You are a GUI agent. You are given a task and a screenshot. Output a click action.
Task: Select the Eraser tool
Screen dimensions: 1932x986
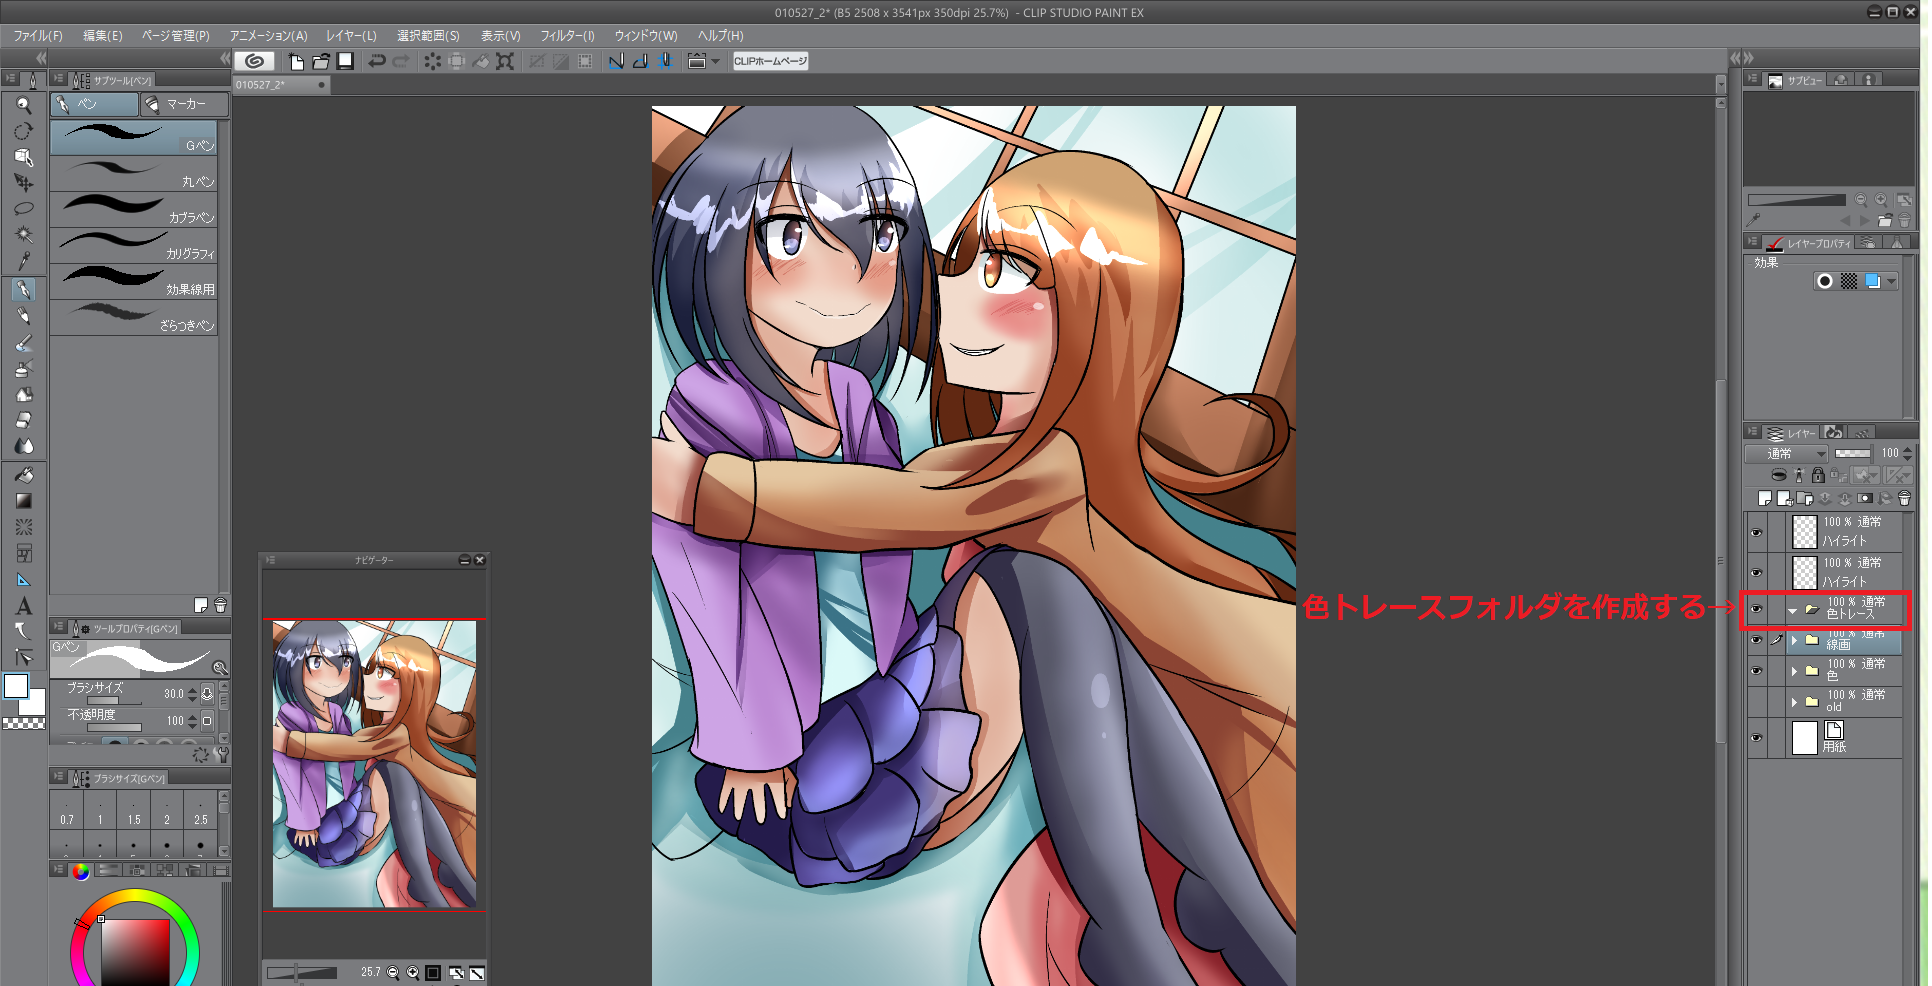[24, 420]
